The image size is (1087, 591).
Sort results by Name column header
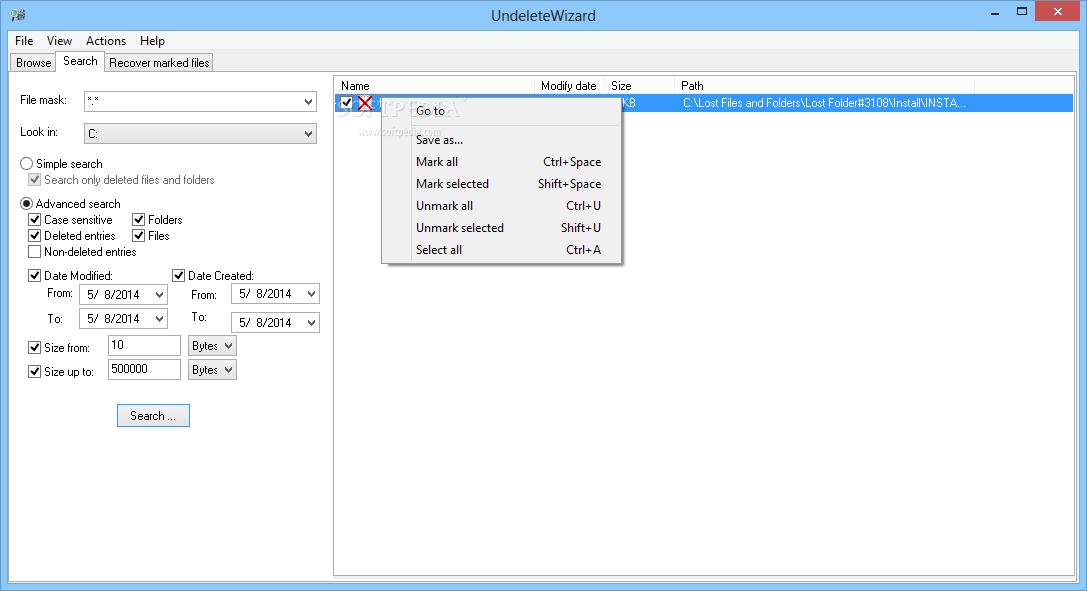coord(435,86)
